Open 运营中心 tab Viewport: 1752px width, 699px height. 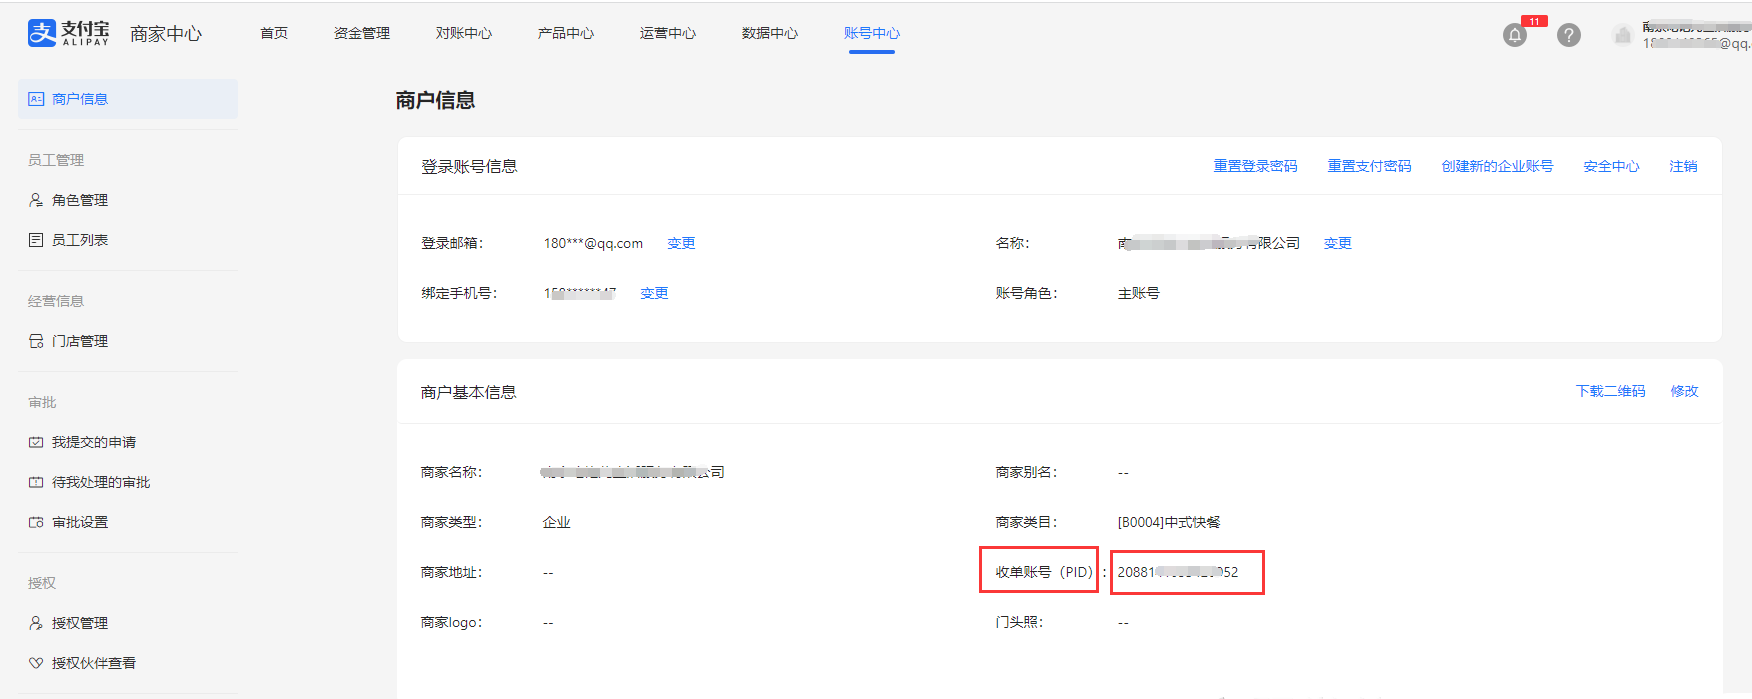click(x=668, y=33)
